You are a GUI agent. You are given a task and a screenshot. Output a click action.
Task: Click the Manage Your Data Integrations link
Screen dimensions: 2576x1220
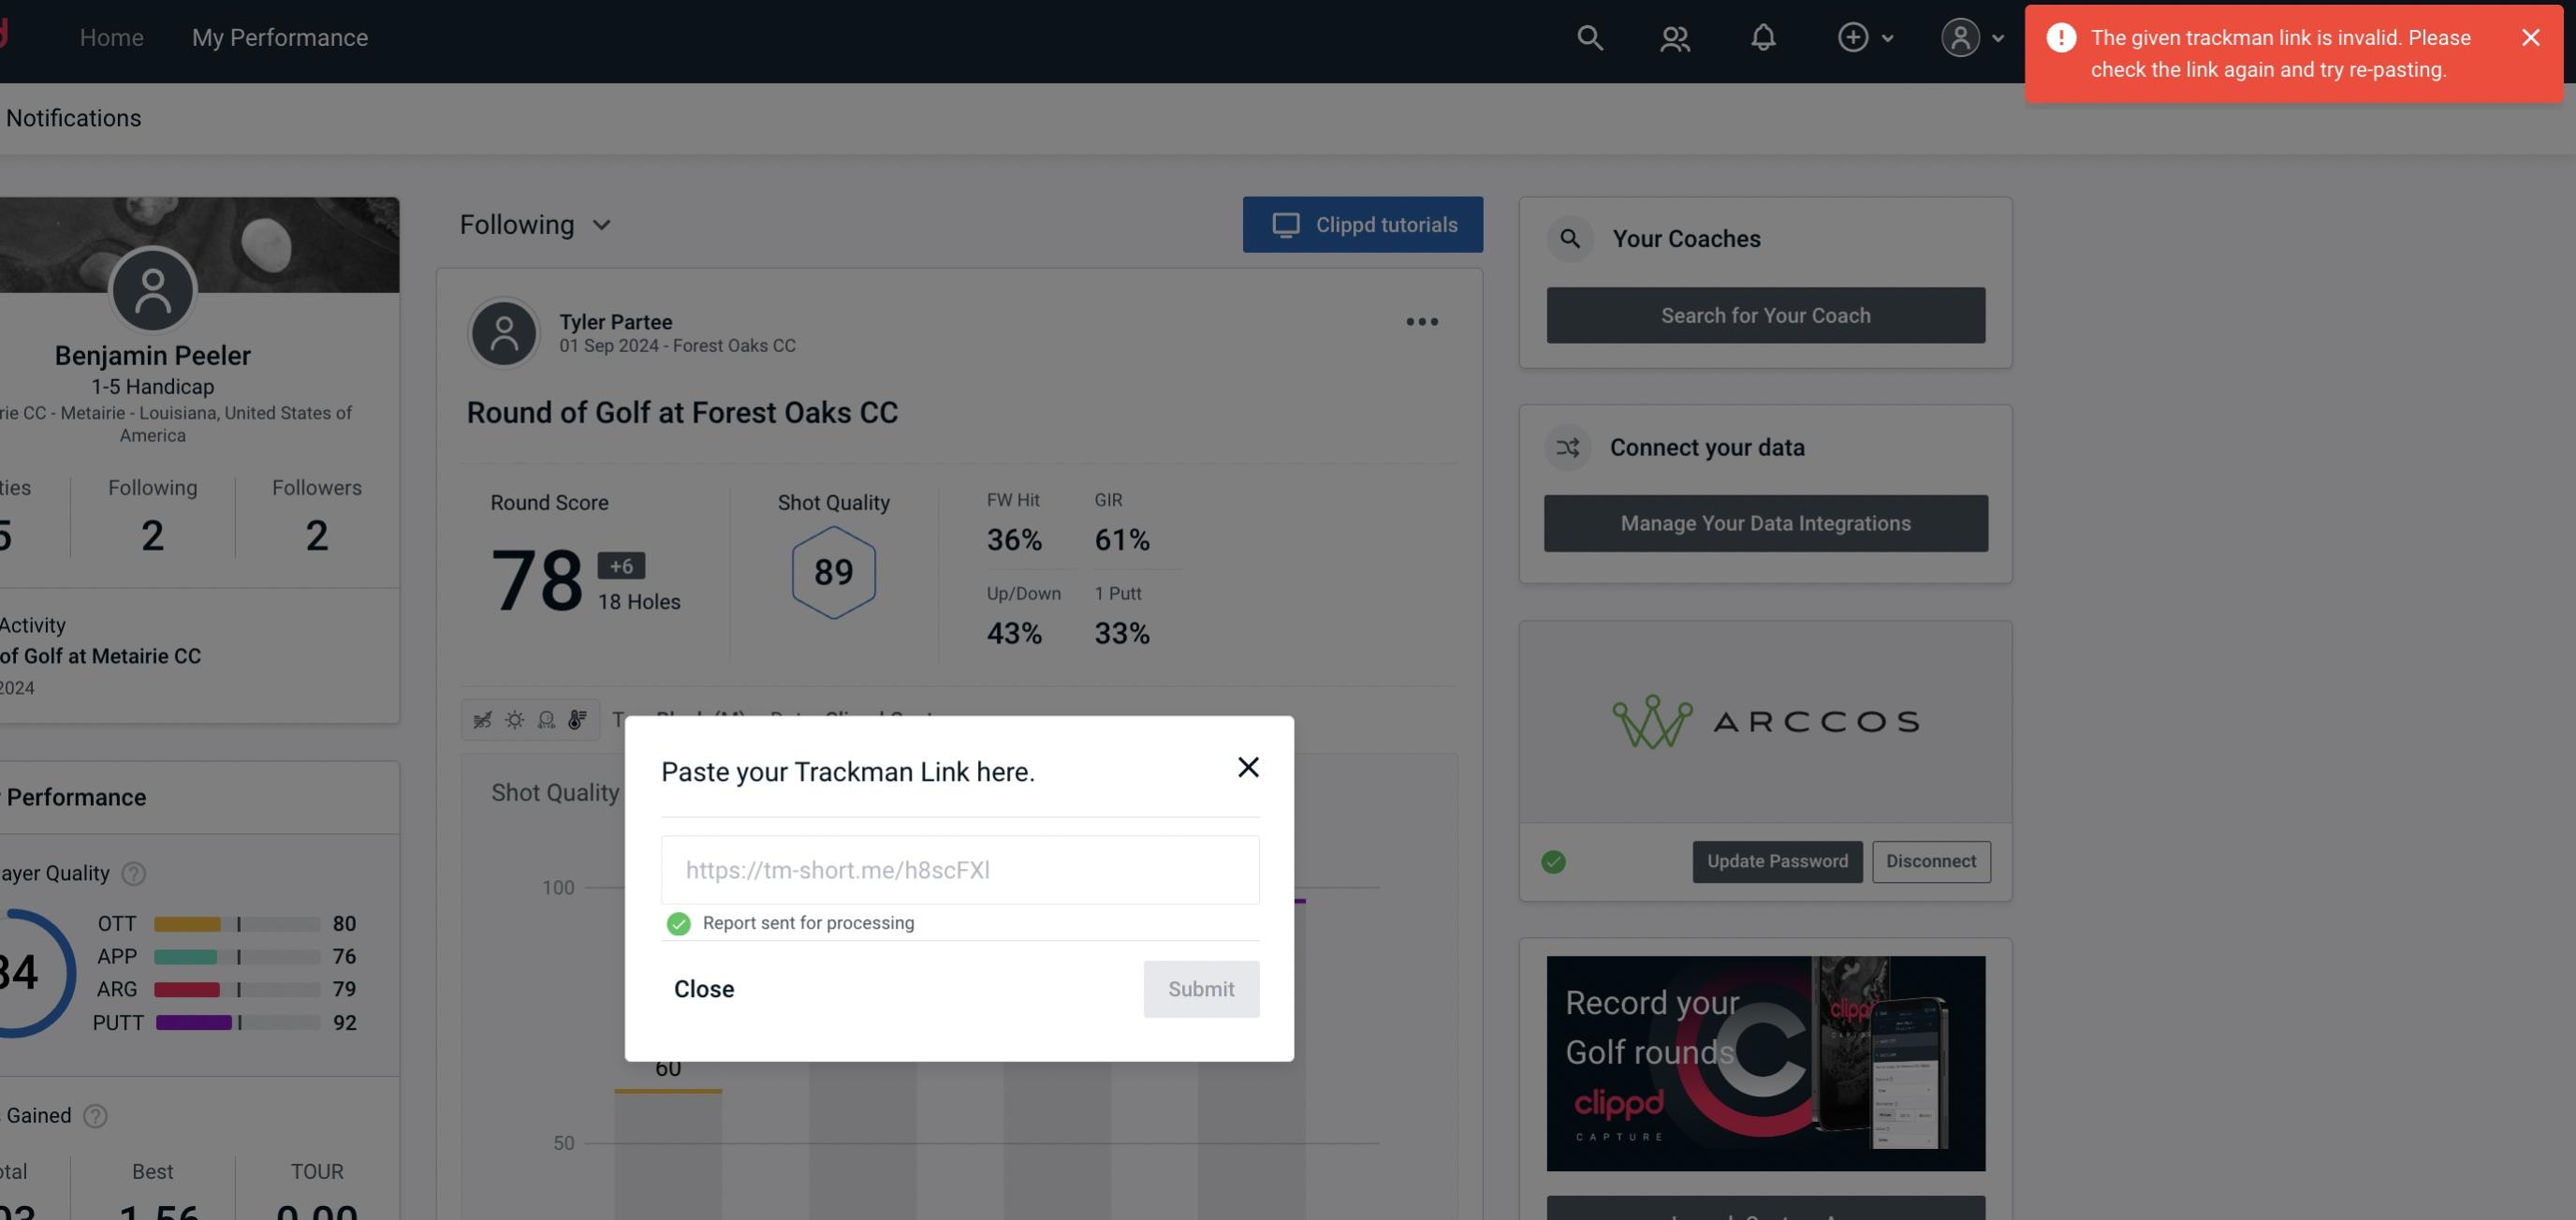click(1766, 522)
